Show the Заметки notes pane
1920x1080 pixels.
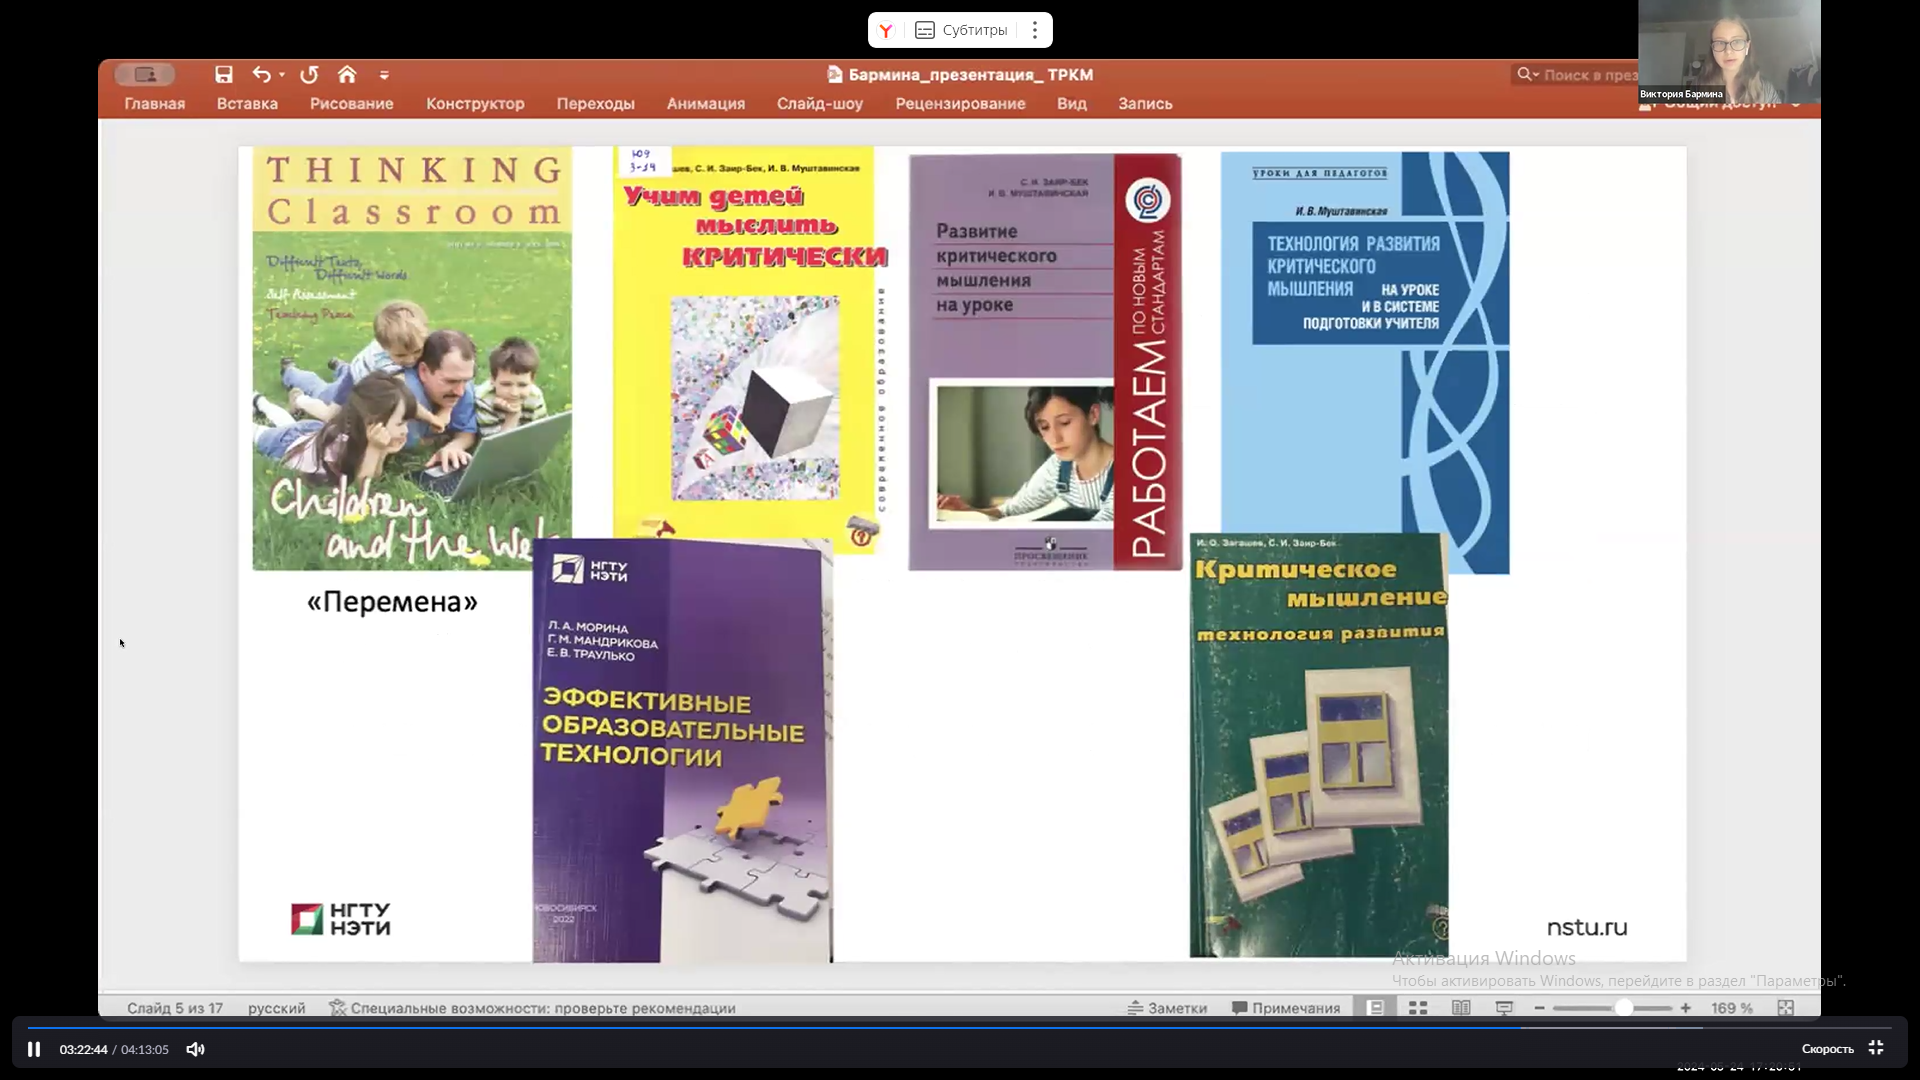[1167, 1008]
